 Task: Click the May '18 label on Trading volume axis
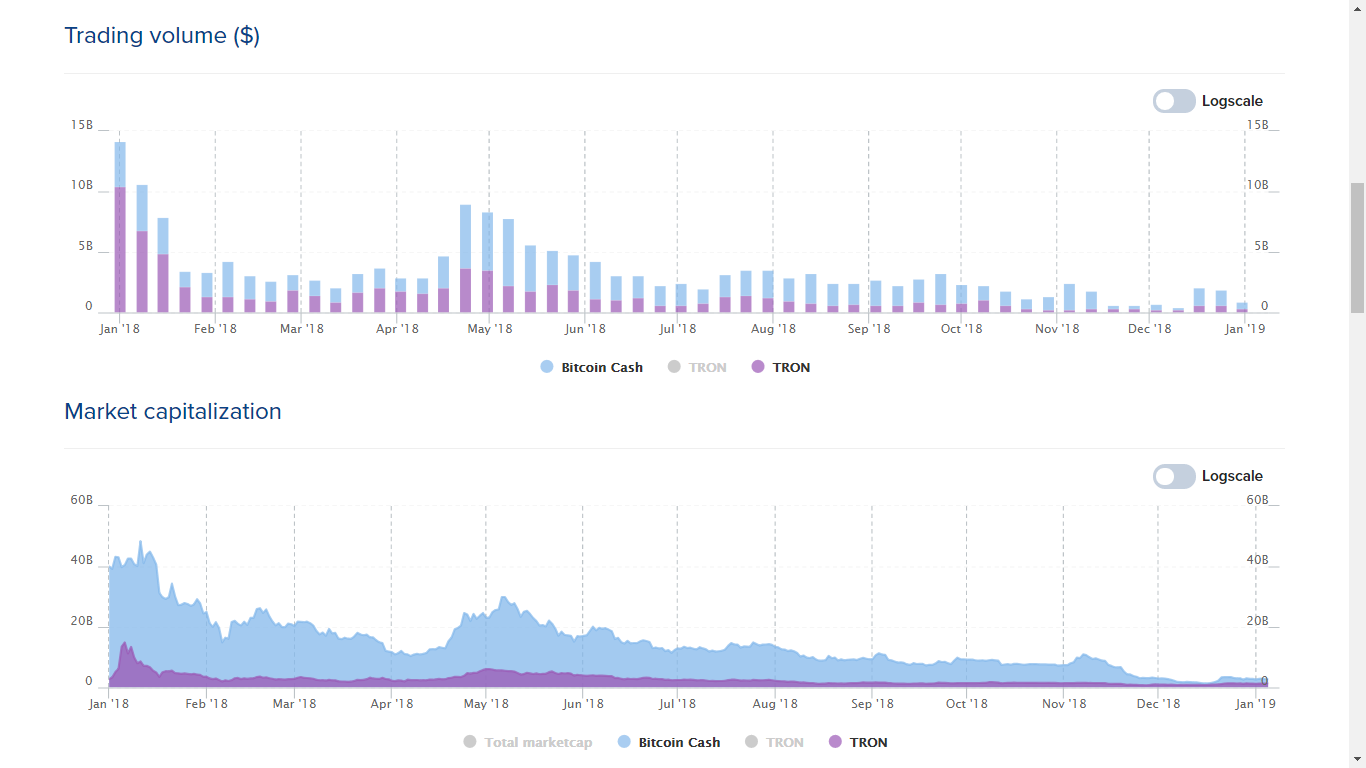click(490, 328)
